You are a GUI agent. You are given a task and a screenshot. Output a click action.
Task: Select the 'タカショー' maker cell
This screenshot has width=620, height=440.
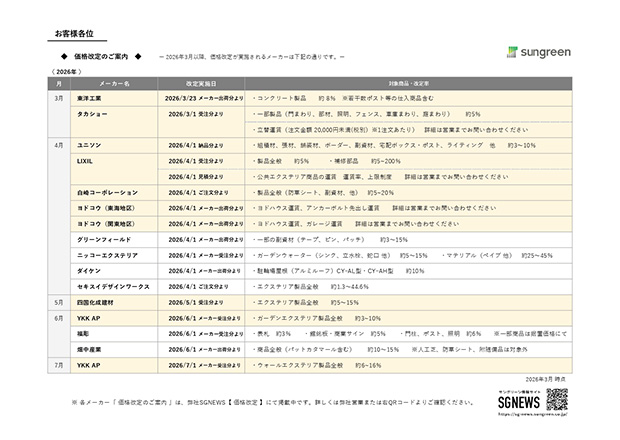114,122
